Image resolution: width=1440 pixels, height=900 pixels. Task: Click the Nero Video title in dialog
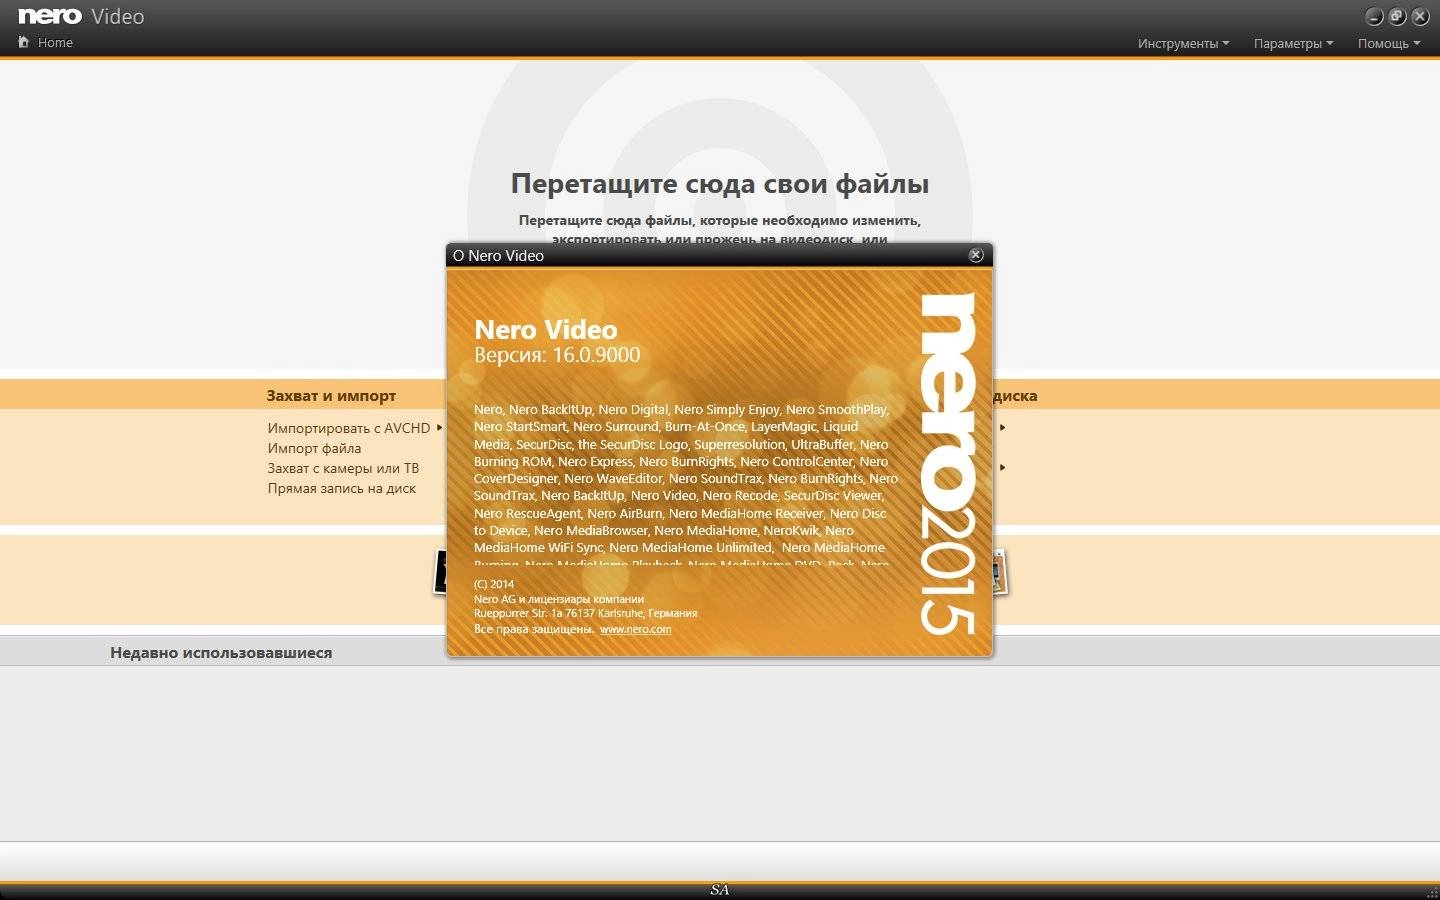pyautogui.click(x=545, y=329)
